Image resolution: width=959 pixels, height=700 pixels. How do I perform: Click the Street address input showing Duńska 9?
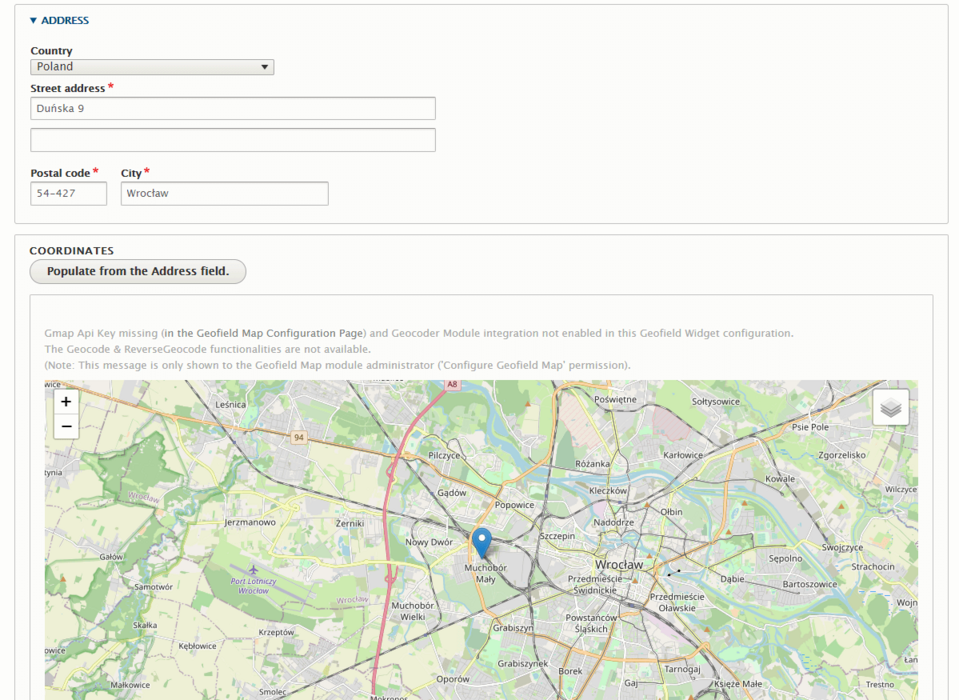tap(232, 108)
